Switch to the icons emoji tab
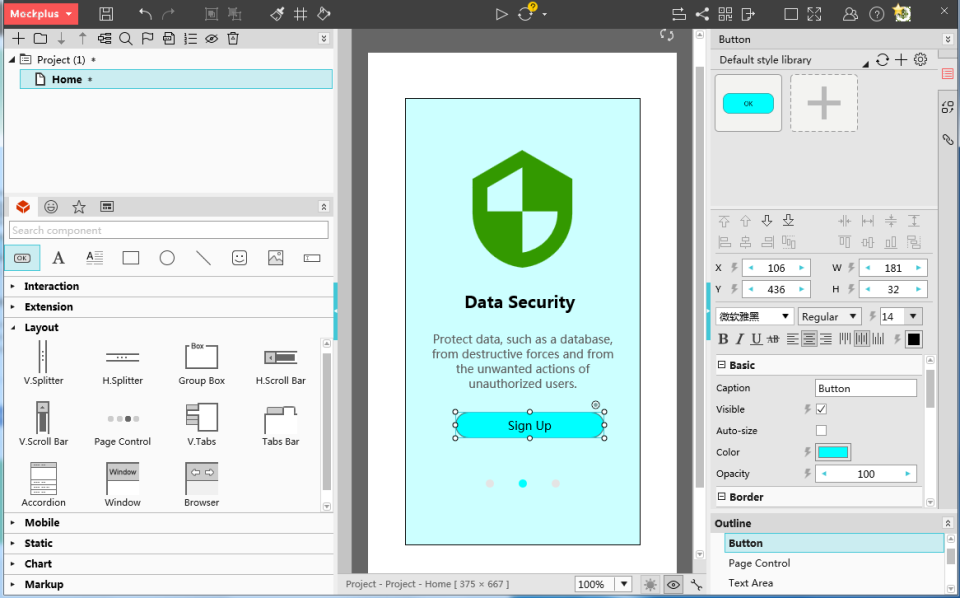 51,207
